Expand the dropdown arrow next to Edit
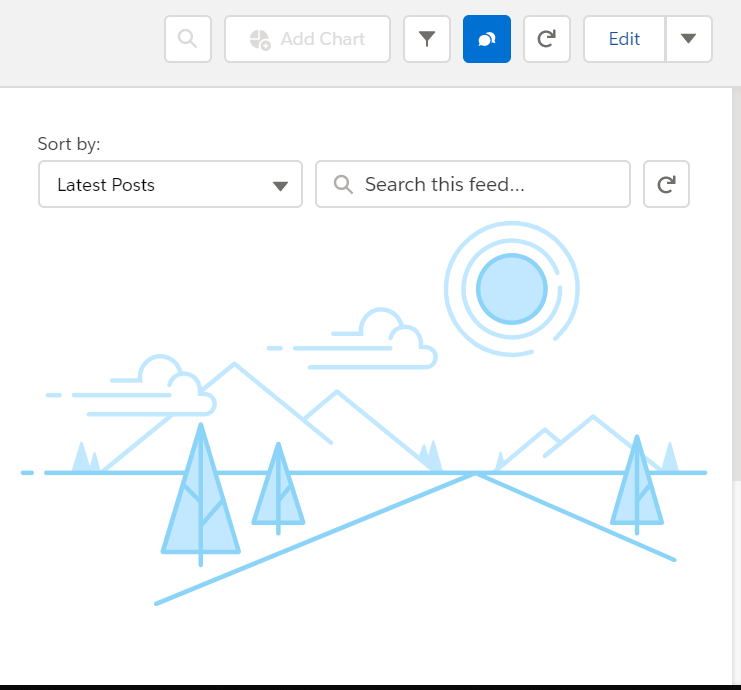The width and height of the screenshot is (741, 690). click(x=688, y=39)
